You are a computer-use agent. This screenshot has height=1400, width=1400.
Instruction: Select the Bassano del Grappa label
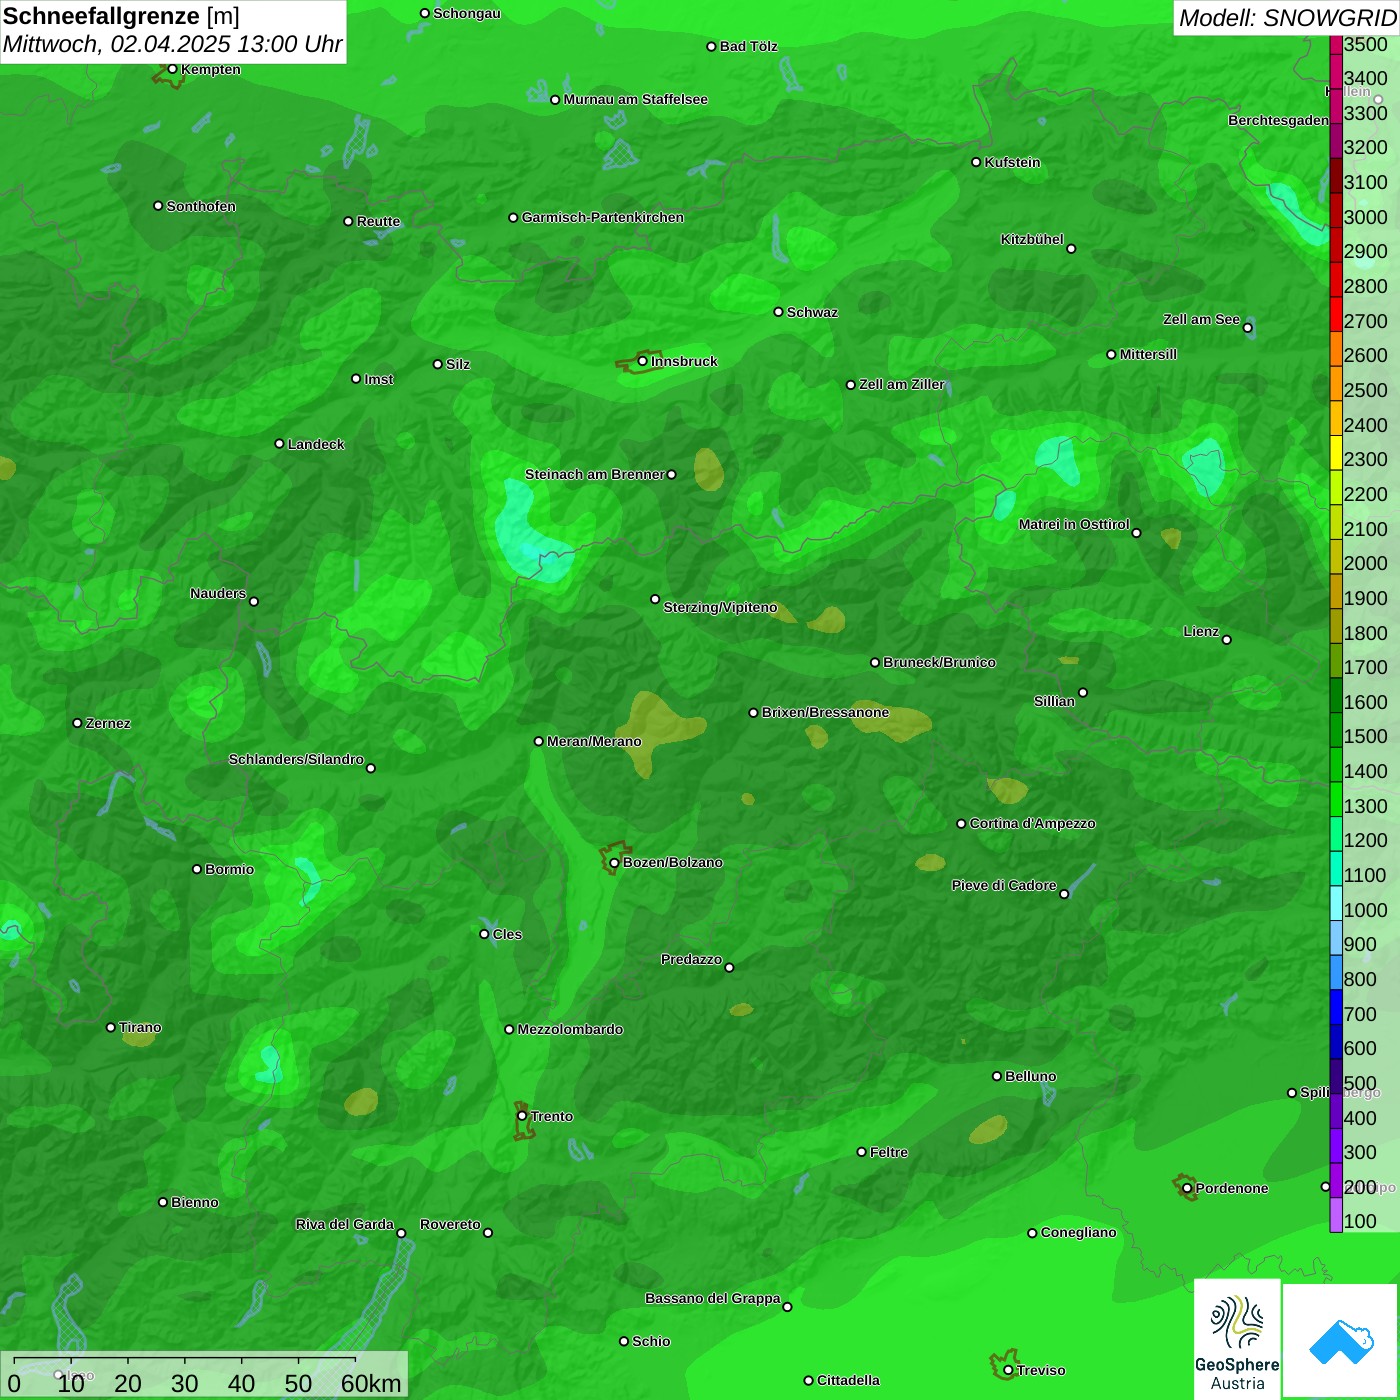(x=712, y=1298)
